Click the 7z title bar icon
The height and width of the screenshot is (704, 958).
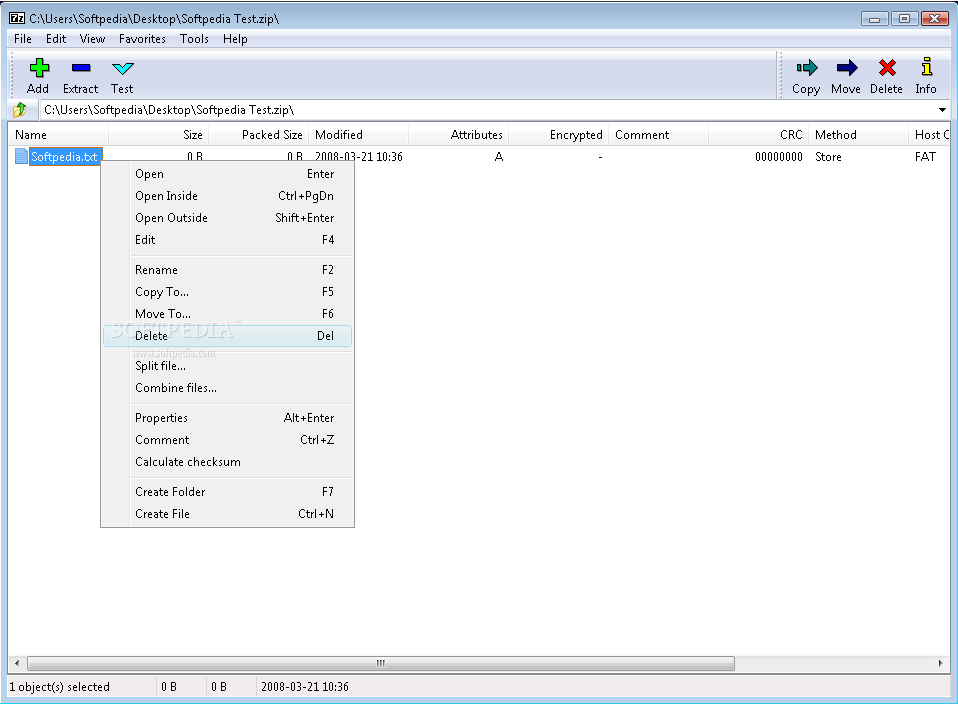[x=17, y=18]
